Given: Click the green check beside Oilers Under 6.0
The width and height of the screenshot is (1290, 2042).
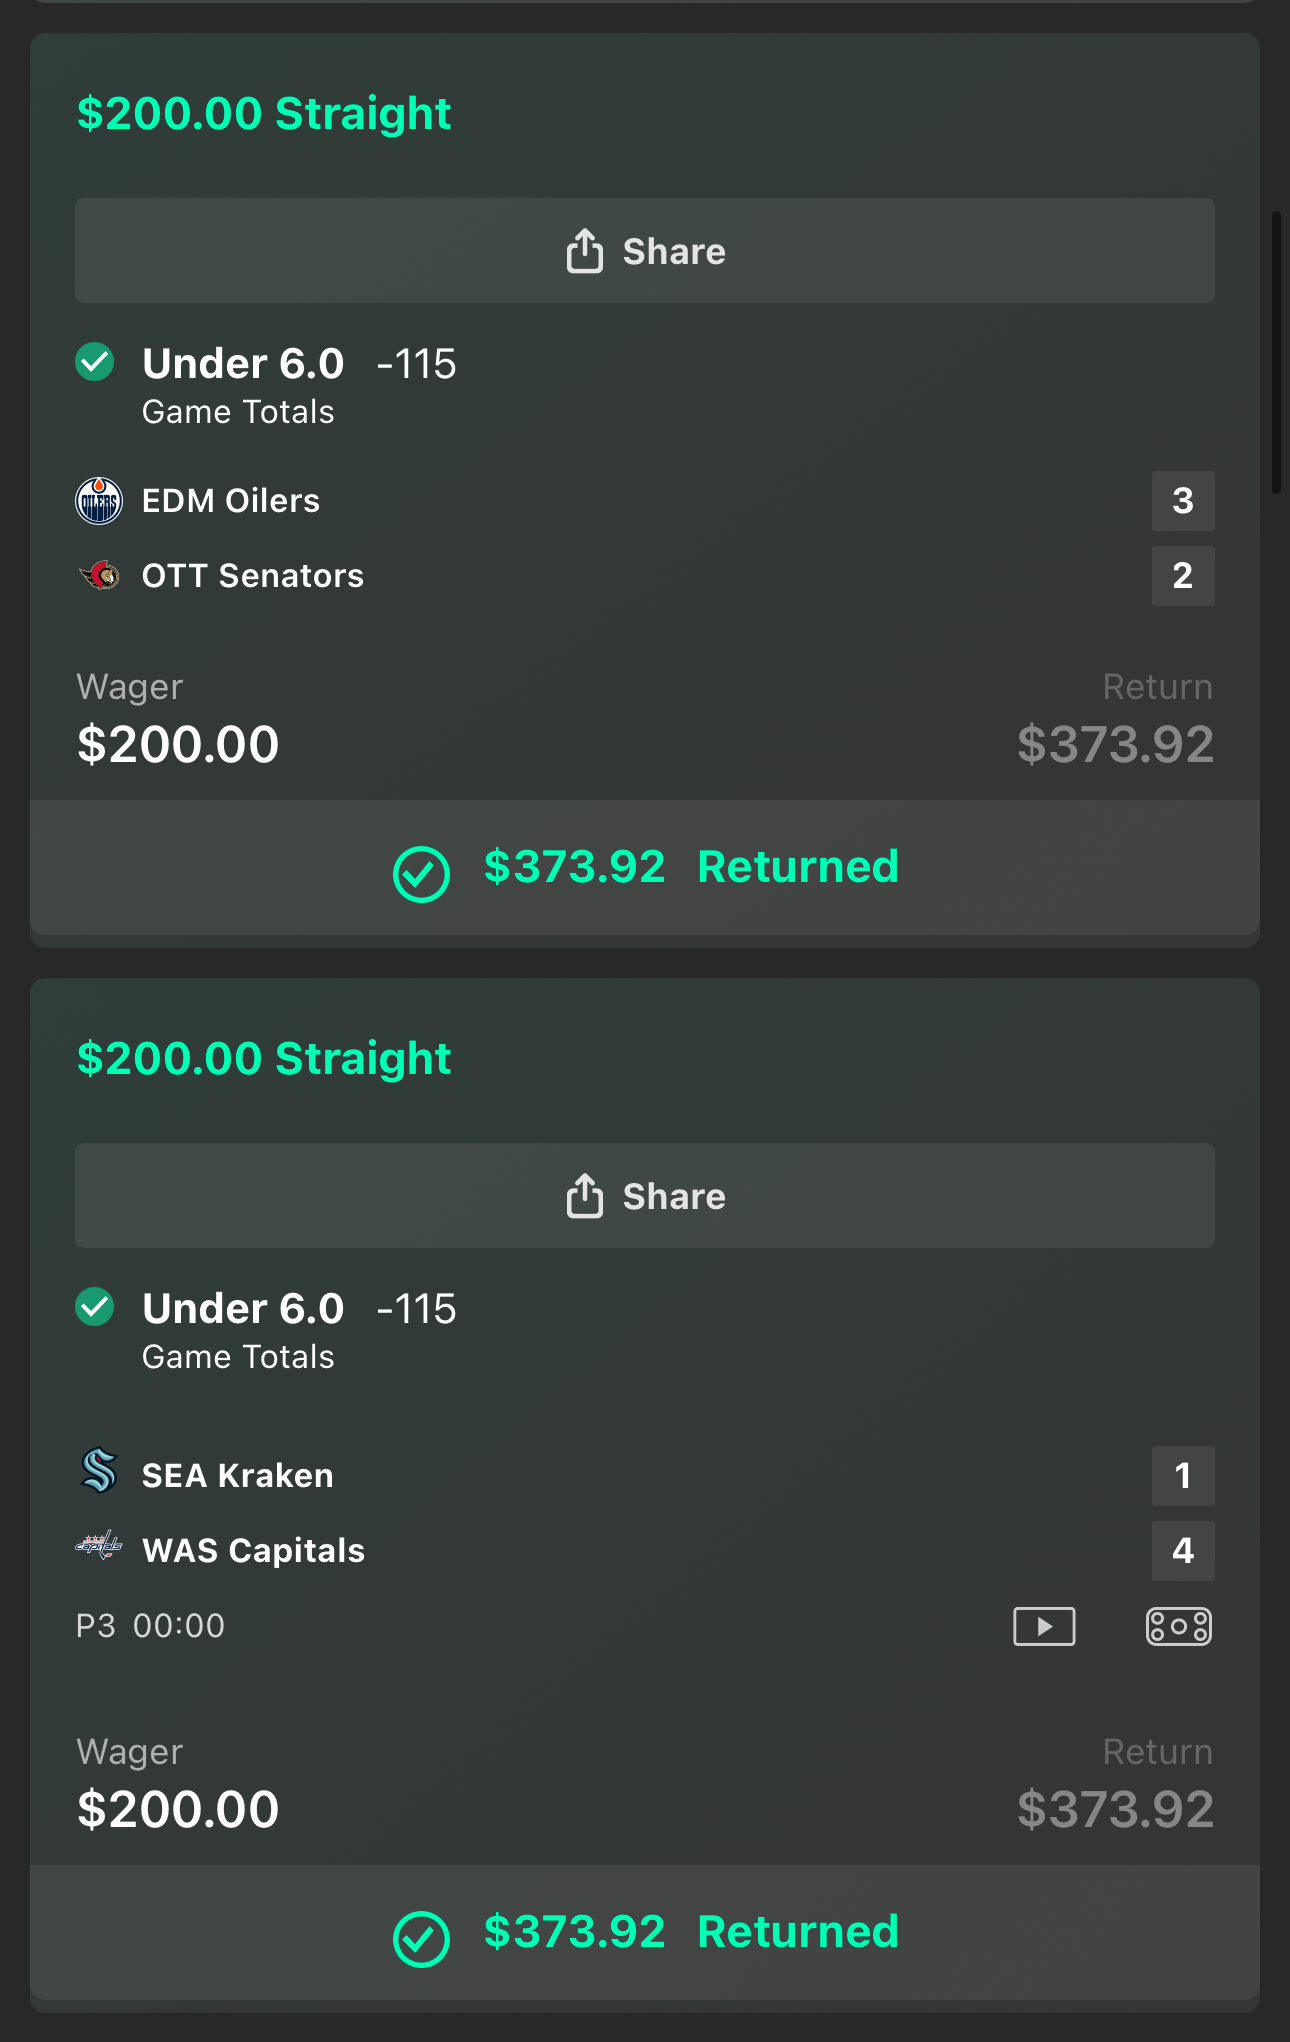Looking at the screenshot, I should click(95, 362).
